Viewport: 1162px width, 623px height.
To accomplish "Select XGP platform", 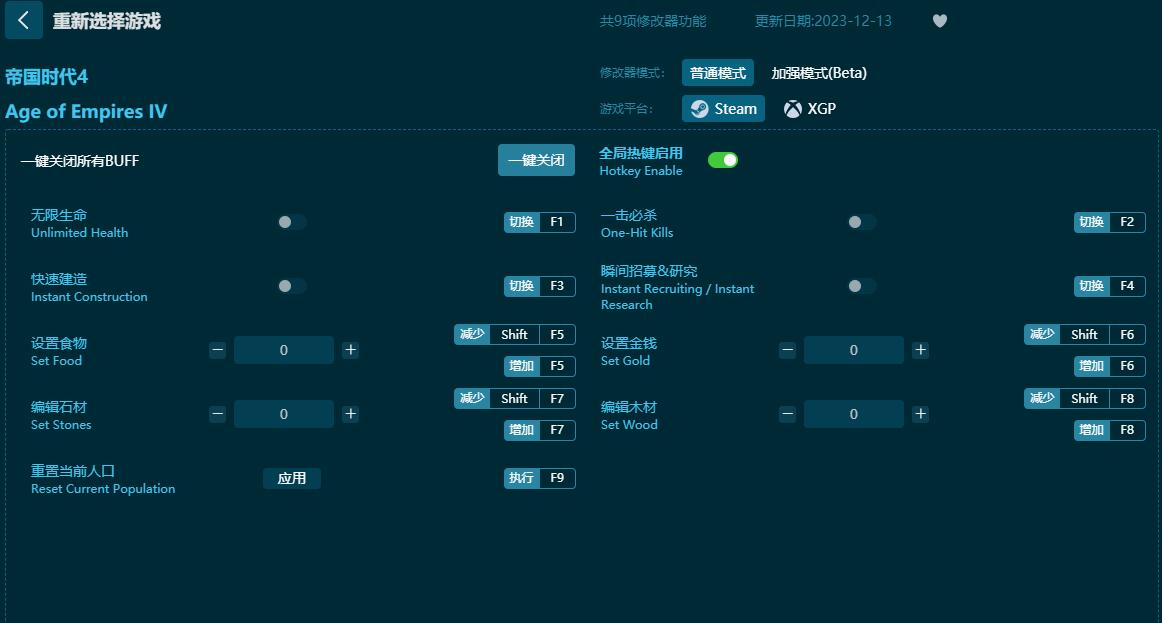I will [810, 109].
